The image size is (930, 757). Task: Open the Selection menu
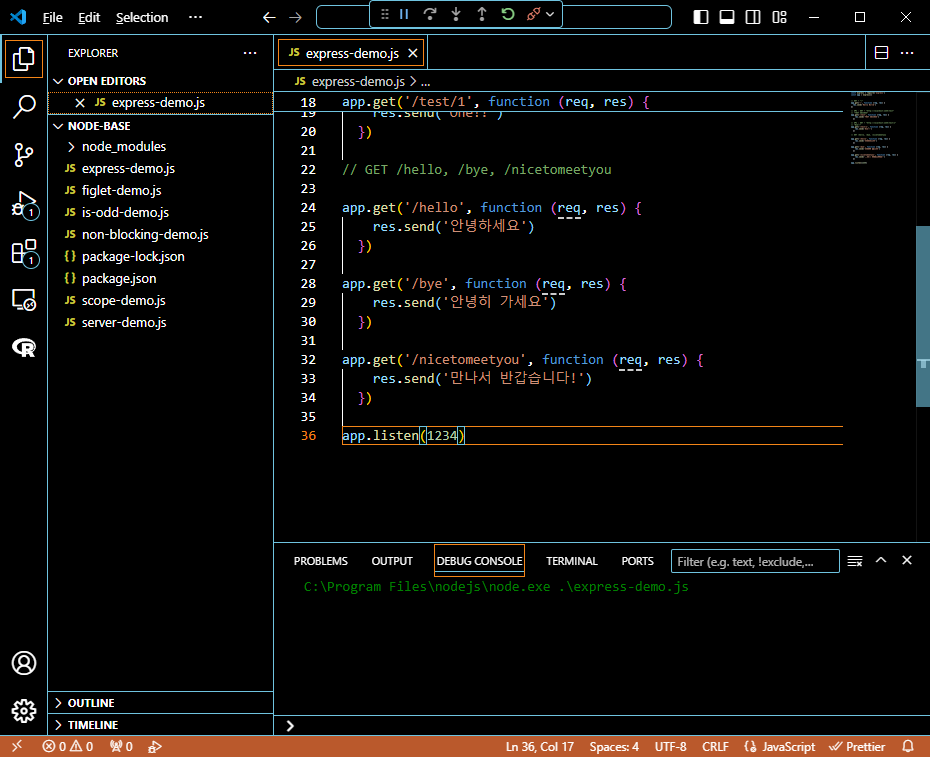[142, 18]
